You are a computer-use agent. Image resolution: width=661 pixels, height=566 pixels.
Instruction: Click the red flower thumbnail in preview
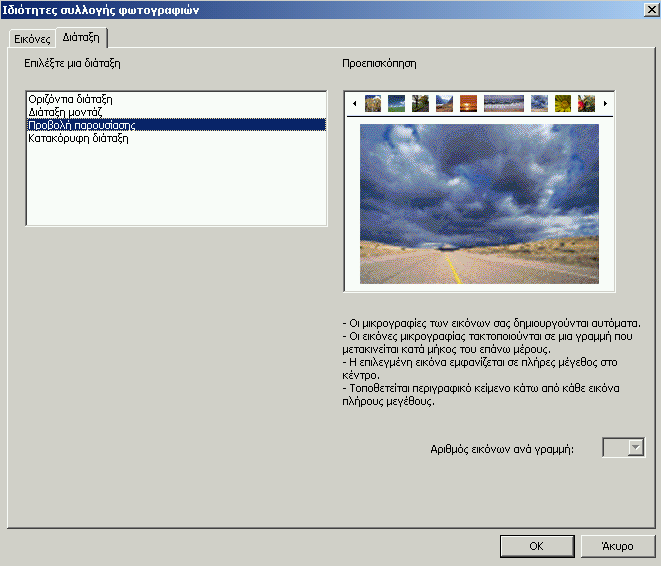tap(586, 103)
